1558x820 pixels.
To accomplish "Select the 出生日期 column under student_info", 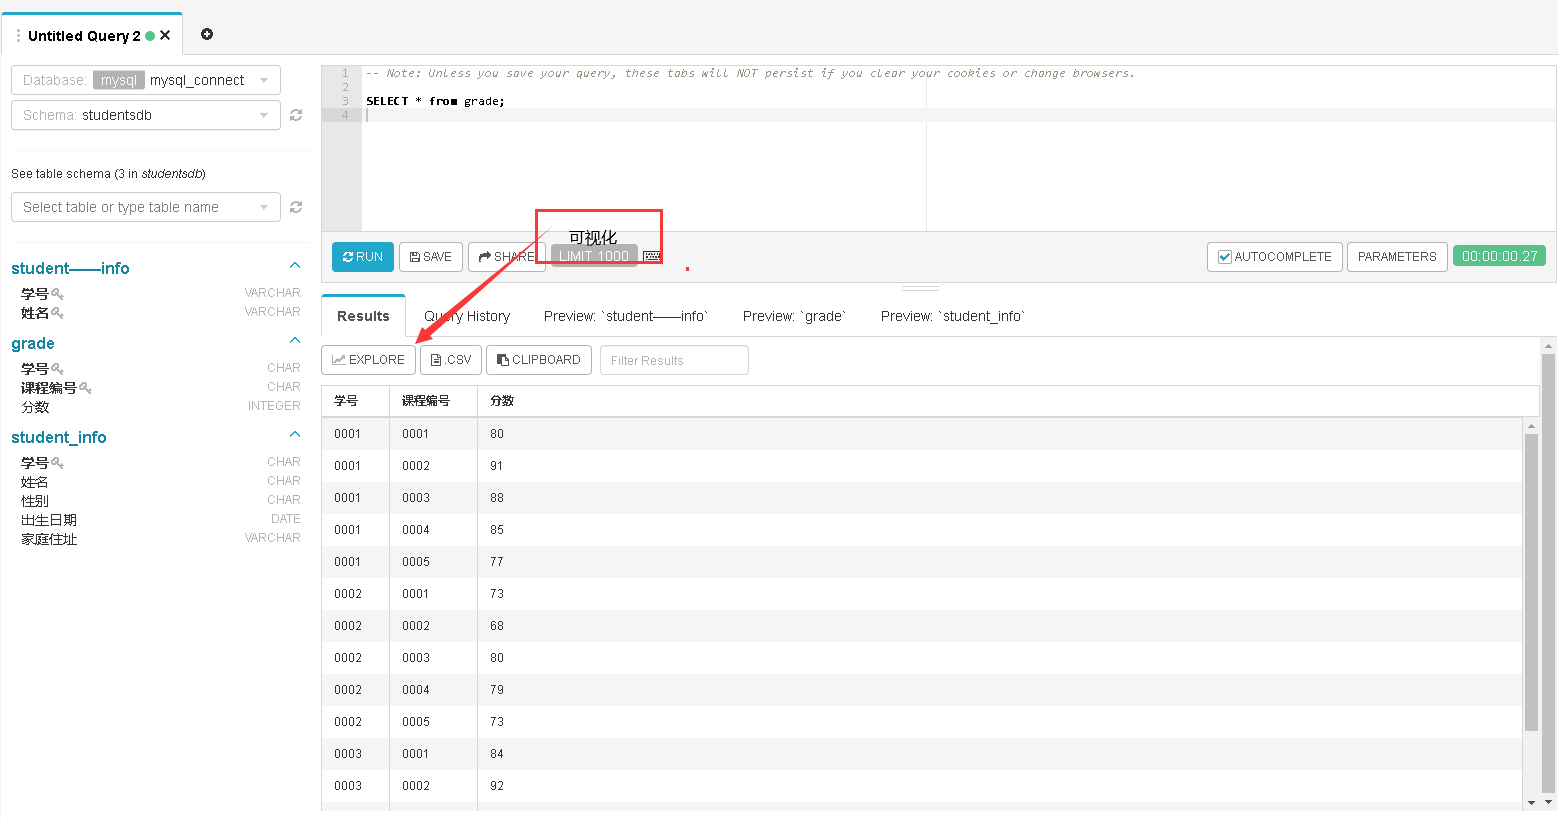I will point(49,520).
